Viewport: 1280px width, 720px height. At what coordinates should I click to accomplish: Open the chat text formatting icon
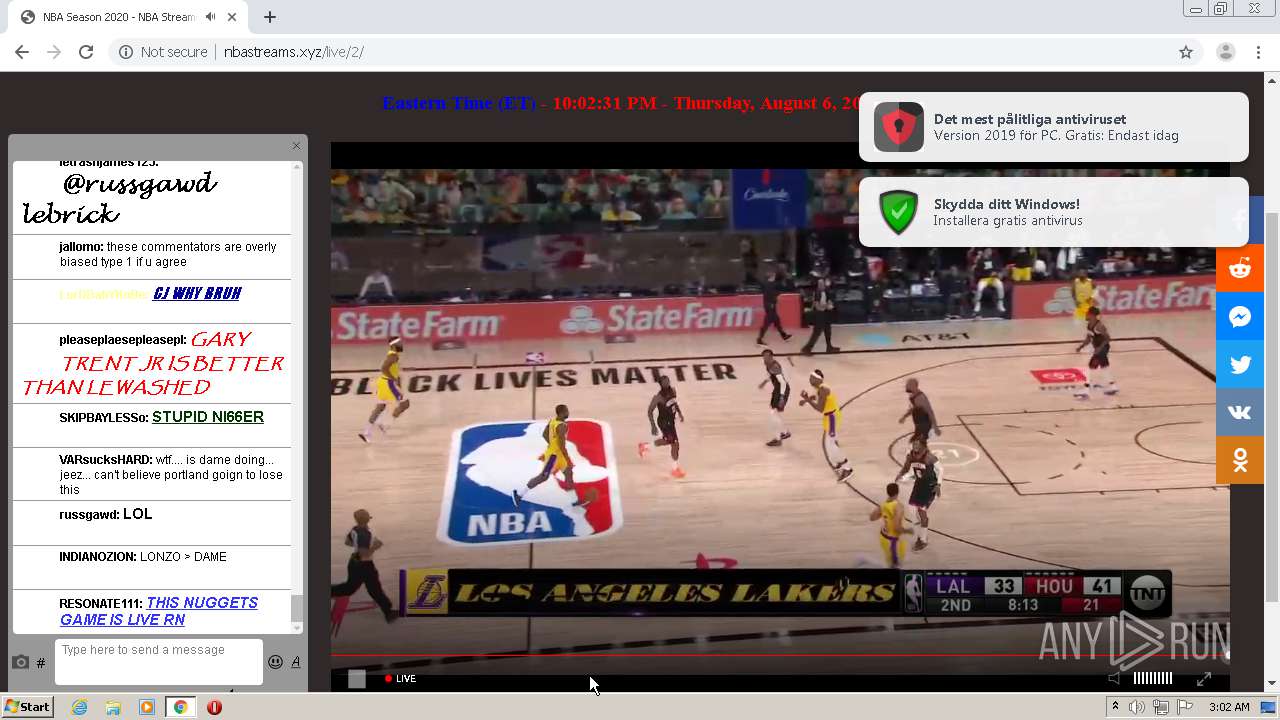296,662
